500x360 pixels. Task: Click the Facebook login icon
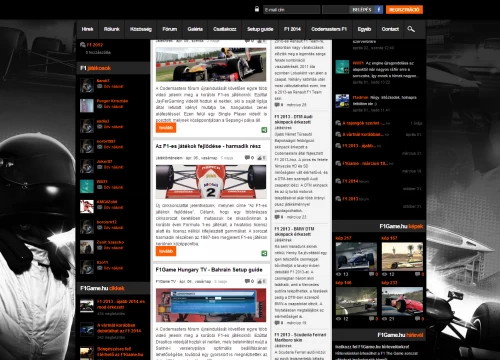379,10
